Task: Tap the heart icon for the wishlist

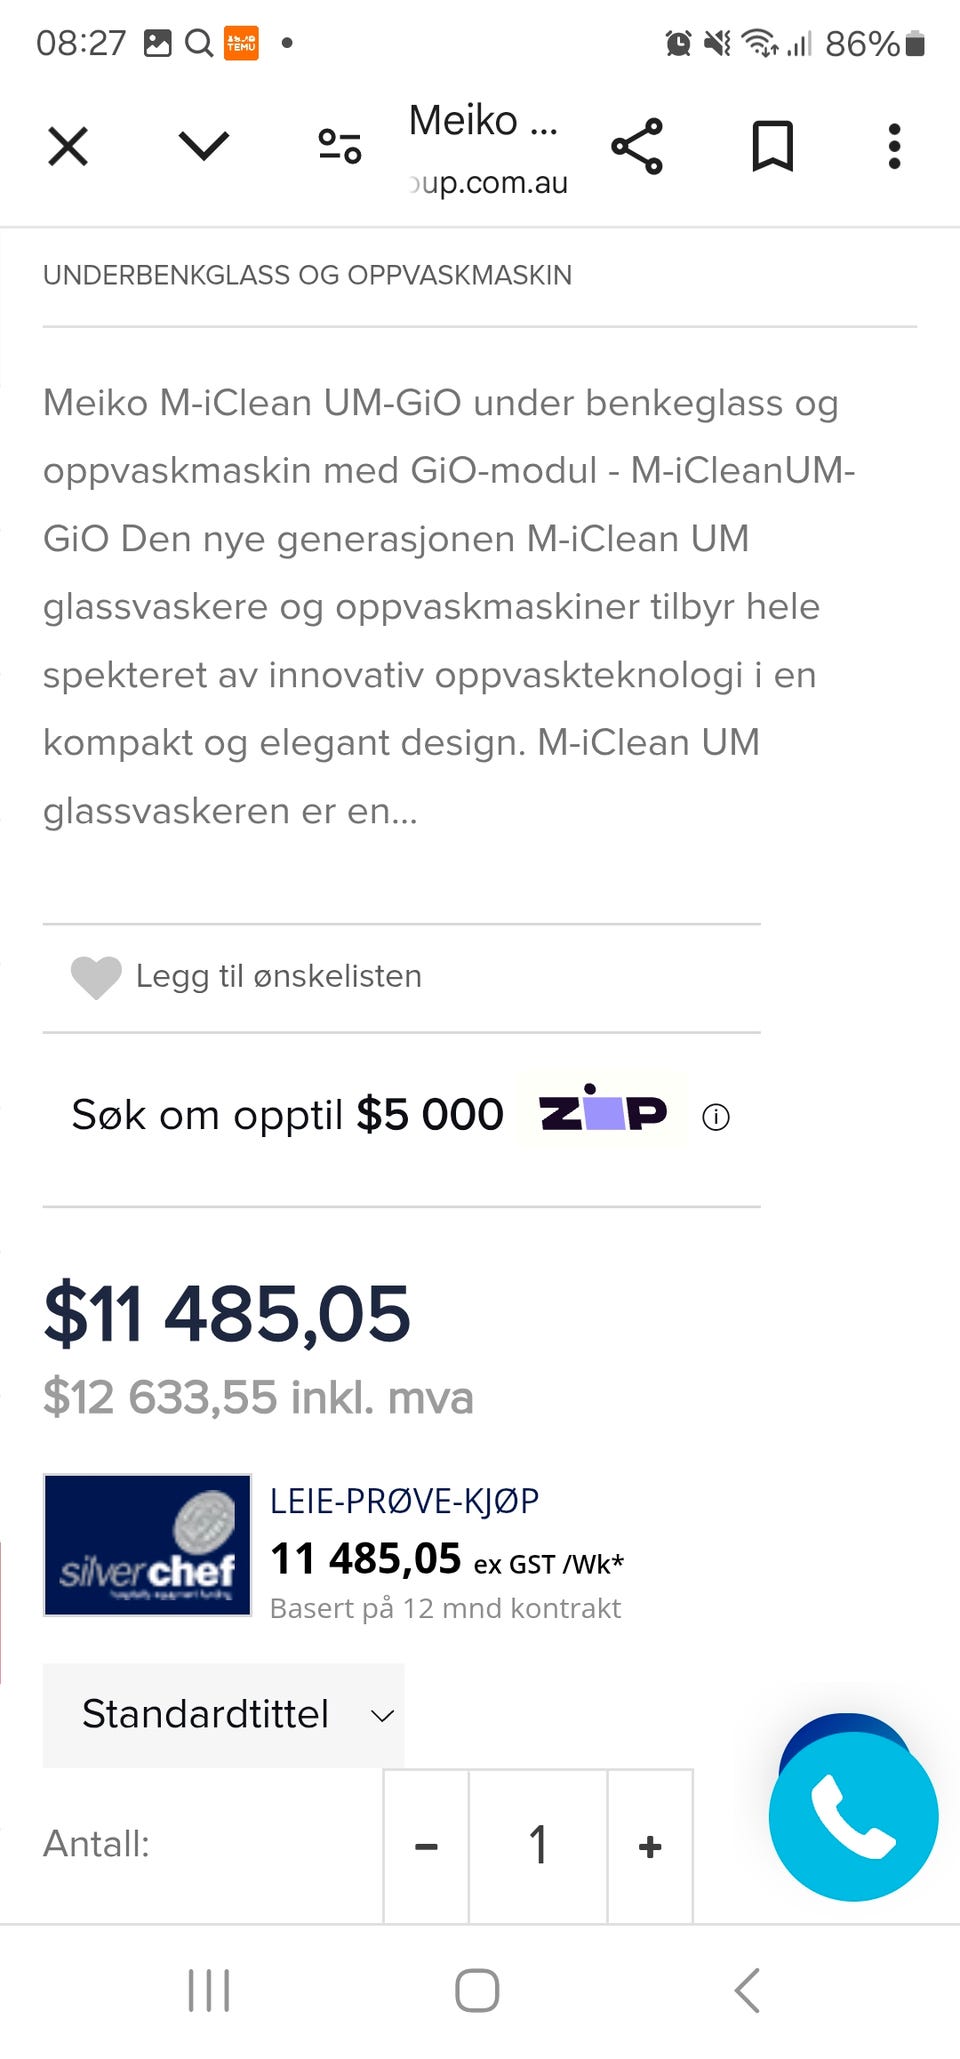Action: 96,977
